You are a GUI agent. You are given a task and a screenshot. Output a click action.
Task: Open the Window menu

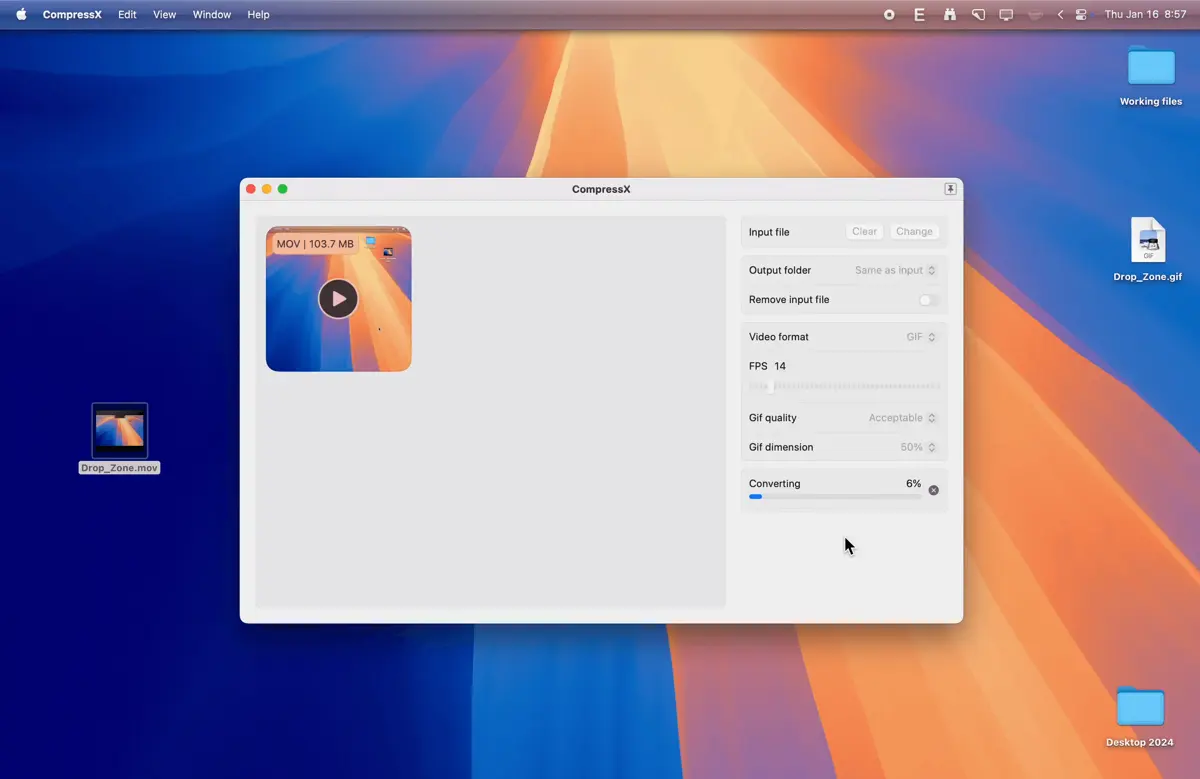(x=212, y=14)
